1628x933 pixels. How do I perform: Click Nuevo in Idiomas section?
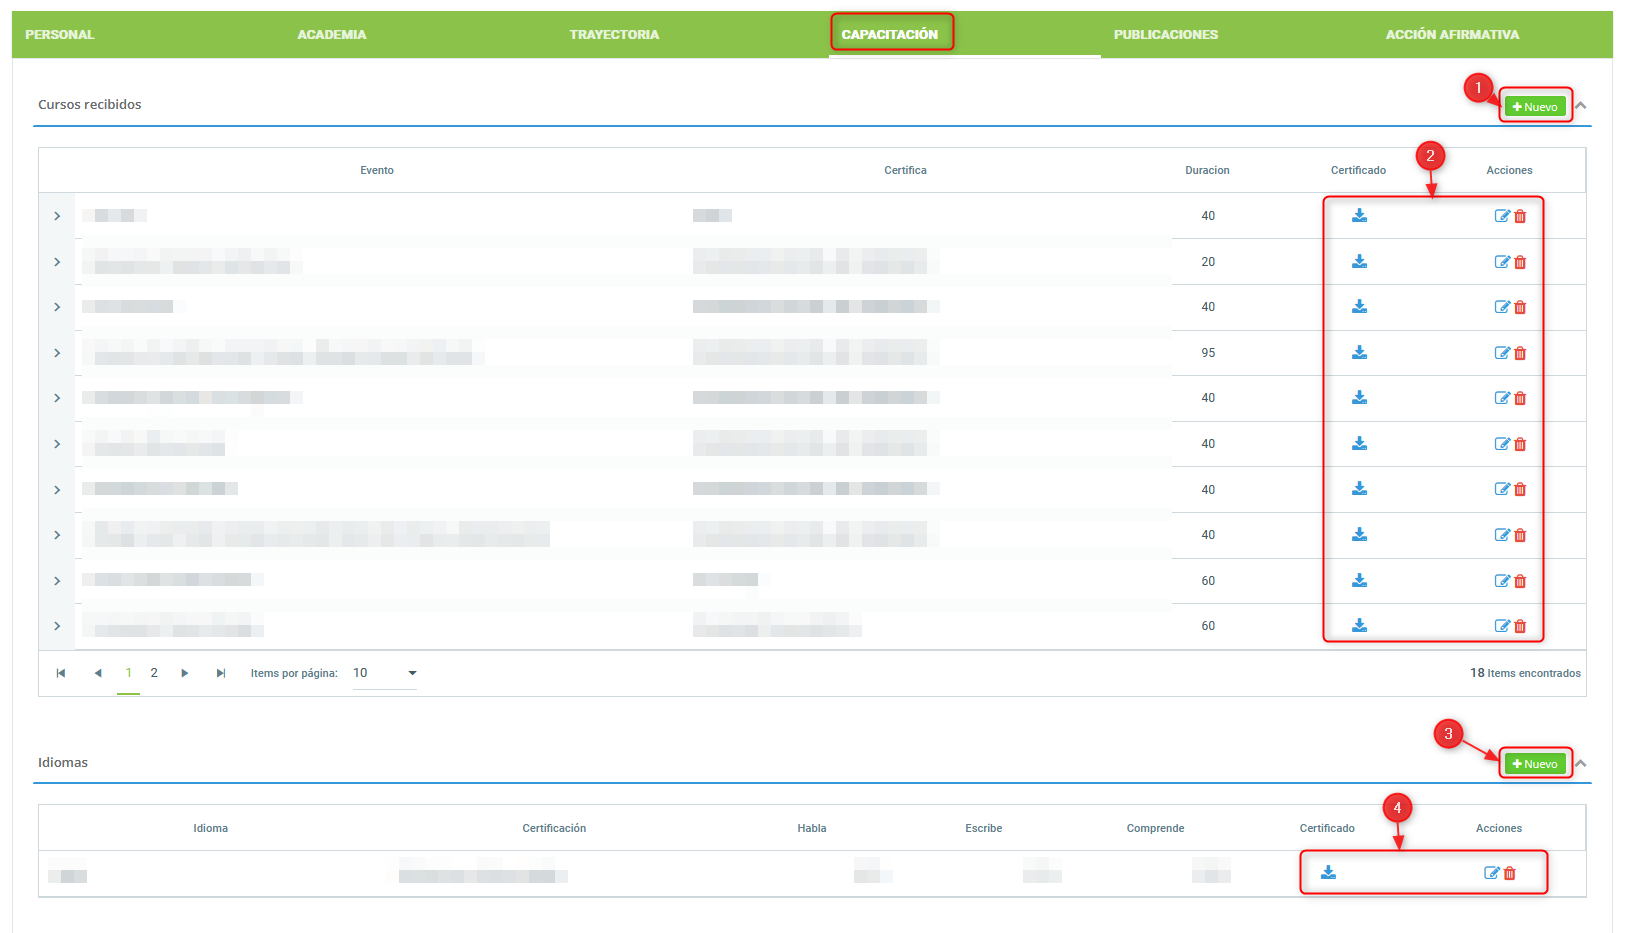point(1535,764)
